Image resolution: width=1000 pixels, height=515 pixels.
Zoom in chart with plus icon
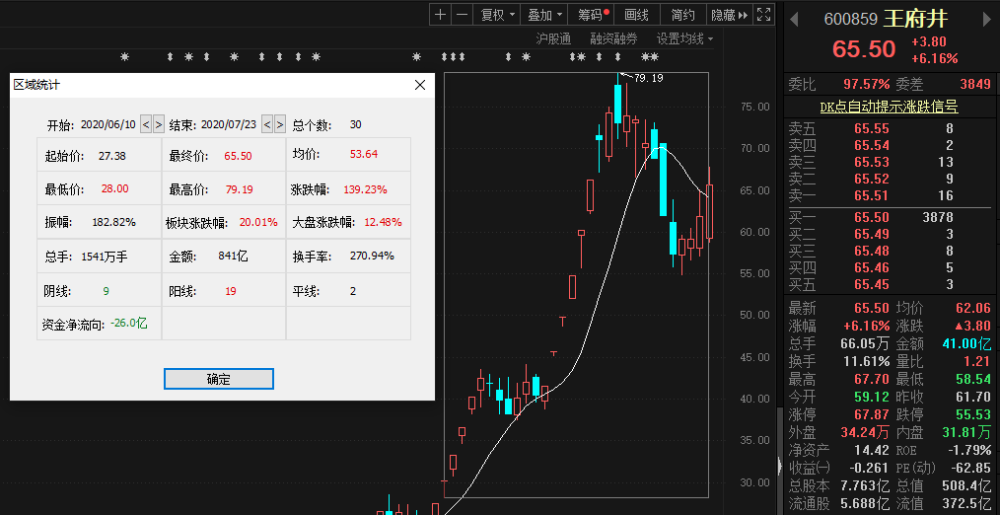440,15
